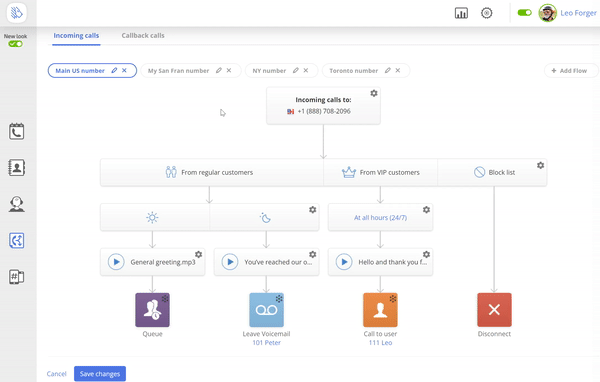Viewport: 600px width, 382px height.
Task: Click the Queue label text
Action: coord(152,334)
